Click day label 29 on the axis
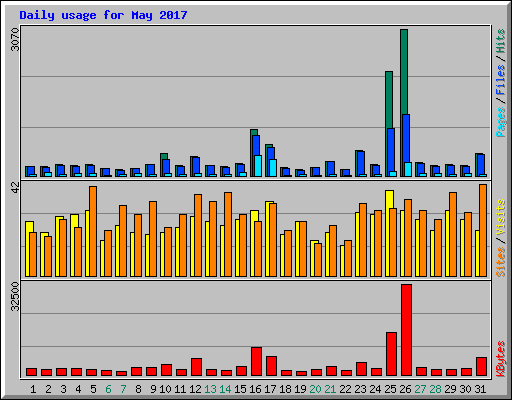This screenshot has width=512, height=400. tap(450, 389)
